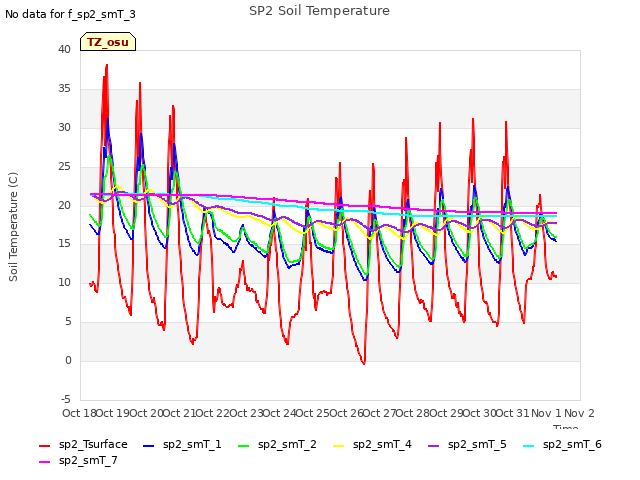640x480 pixels.
Task: Click the Soil Temperature (C) axis label
Action: point(13,227)
